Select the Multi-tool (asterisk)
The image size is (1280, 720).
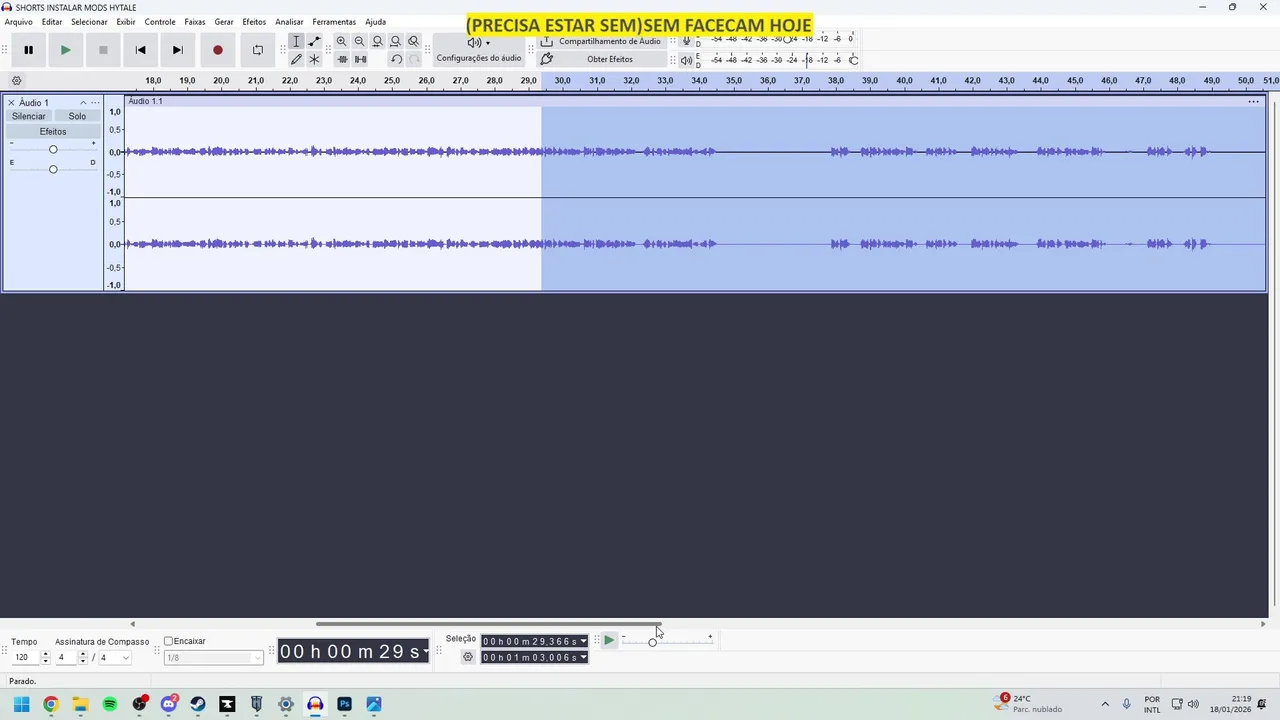[314, 59]
